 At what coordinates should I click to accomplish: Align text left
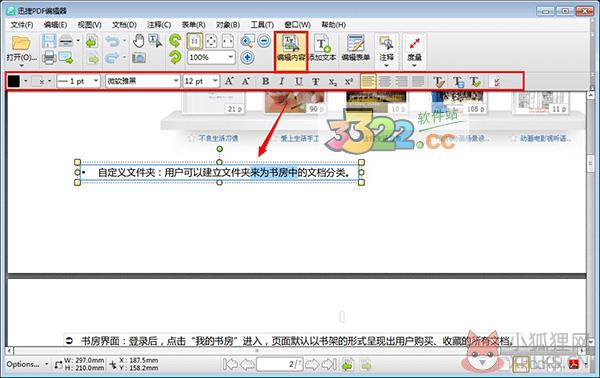tap(368, 81)
